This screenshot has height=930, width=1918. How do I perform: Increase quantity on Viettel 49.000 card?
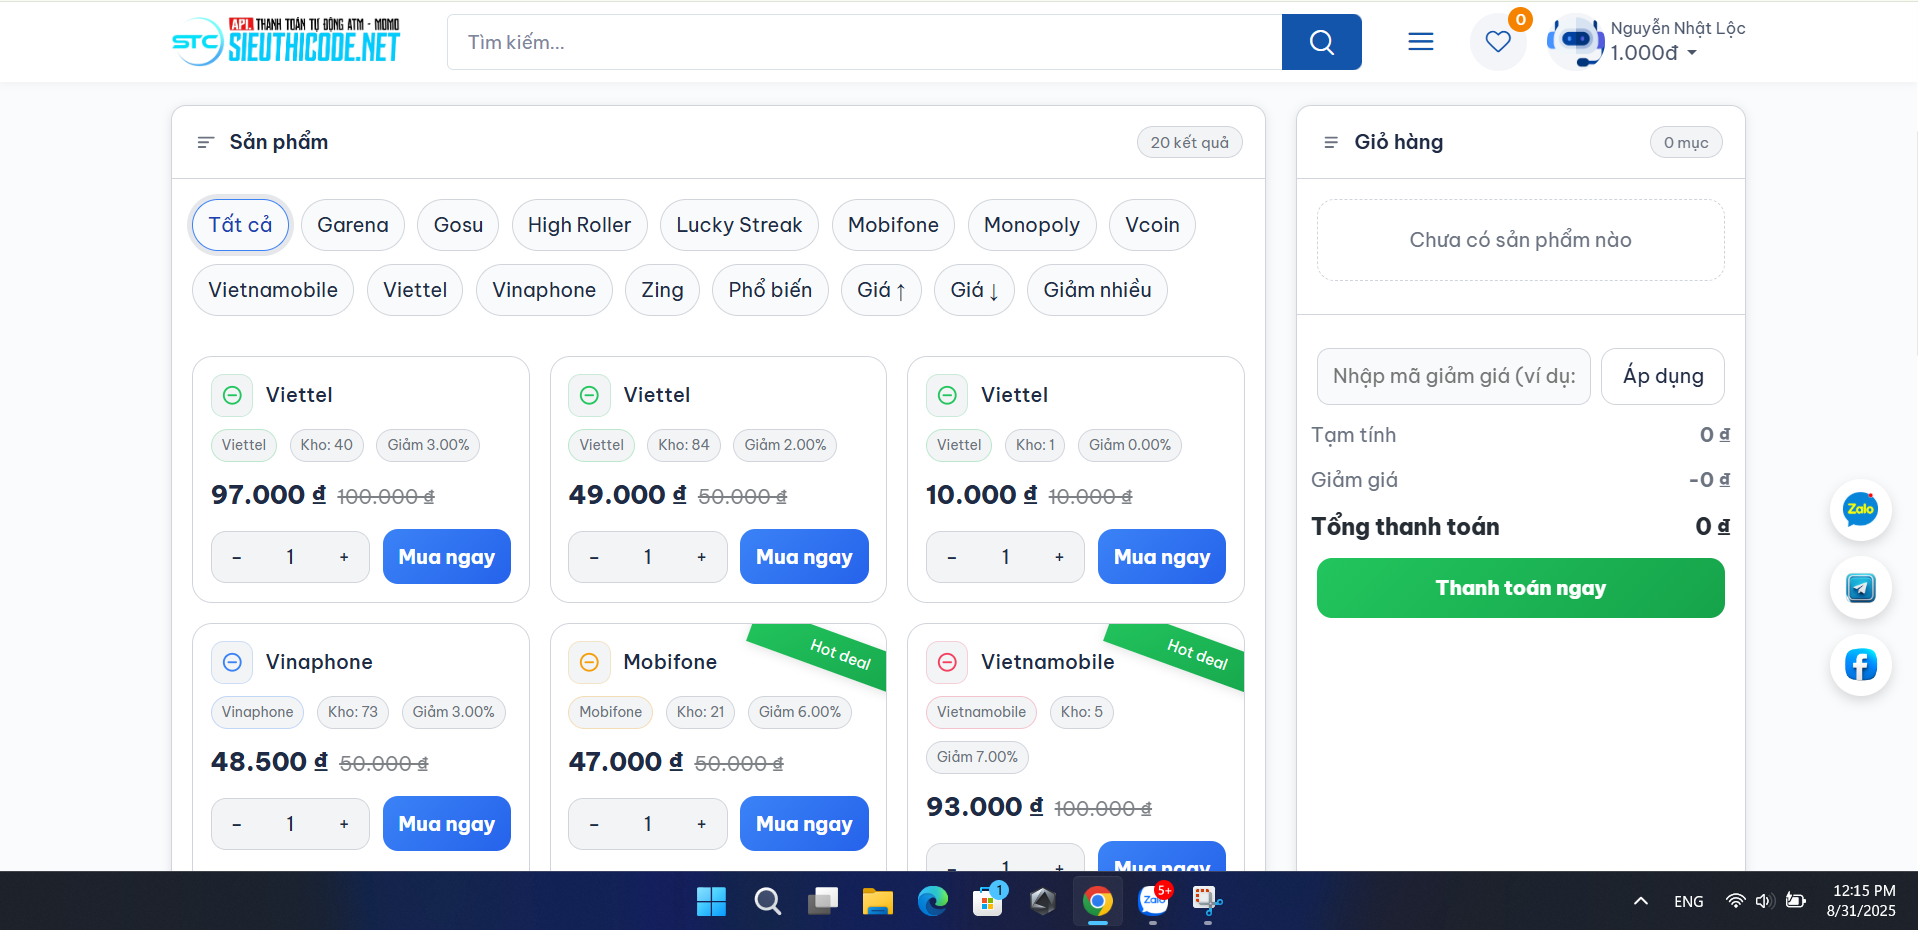pos(702,557)
